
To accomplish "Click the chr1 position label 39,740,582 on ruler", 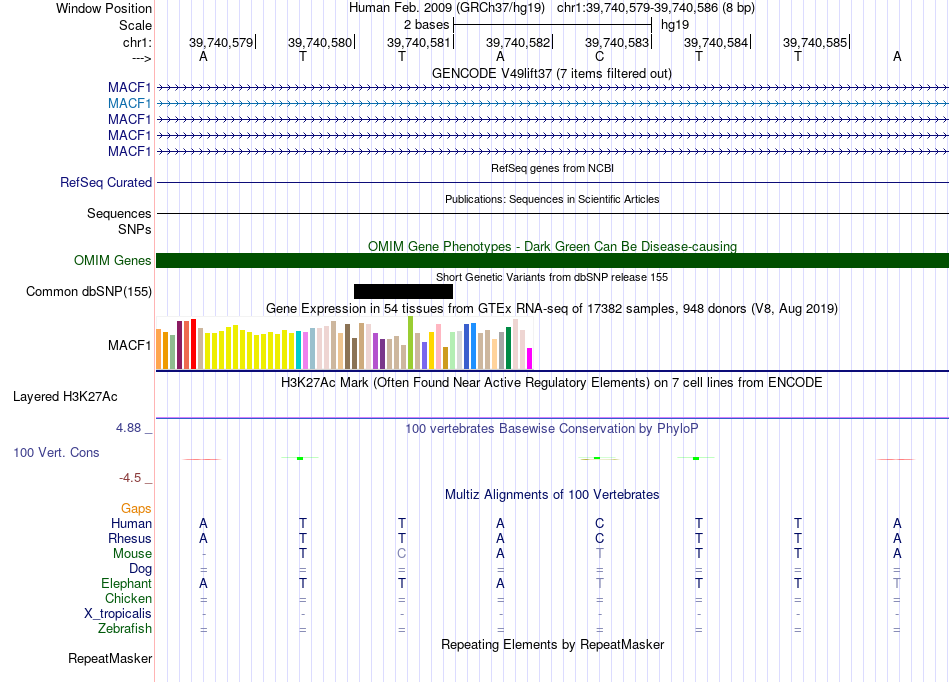I will 518,42.
